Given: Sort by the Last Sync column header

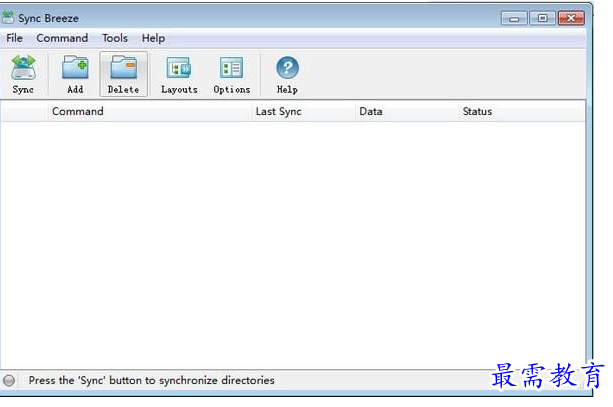Looking at the screenshot, I should (x=303, y=111).
